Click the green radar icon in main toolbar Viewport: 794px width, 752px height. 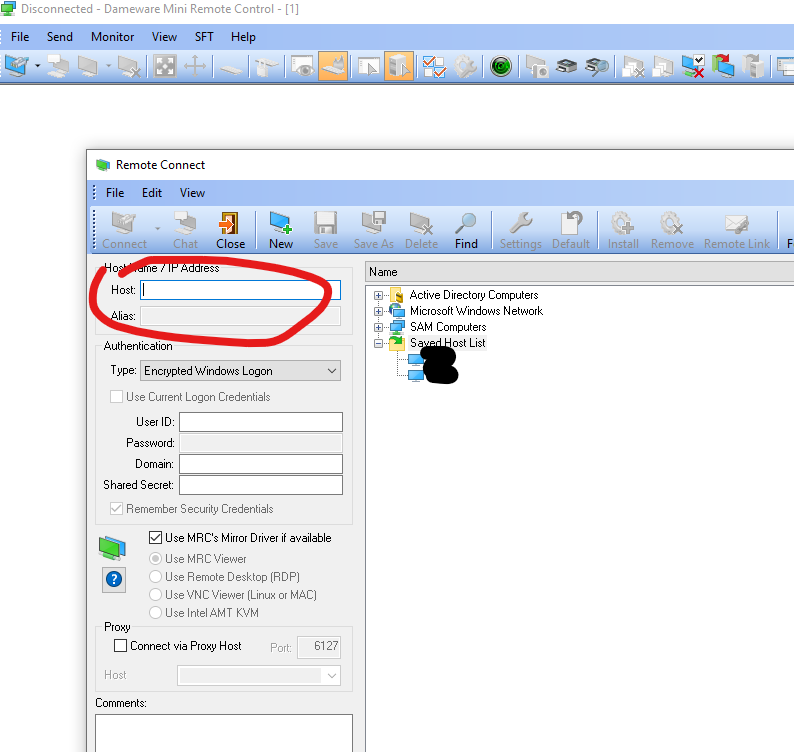pyautogui.click(x=501, y=66)
